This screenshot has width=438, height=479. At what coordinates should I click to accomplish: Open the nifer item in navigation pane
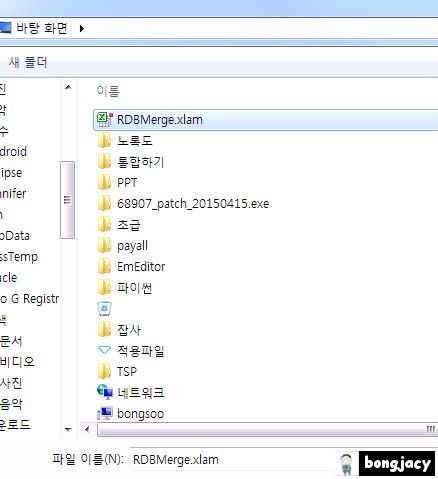pos(13,194)
